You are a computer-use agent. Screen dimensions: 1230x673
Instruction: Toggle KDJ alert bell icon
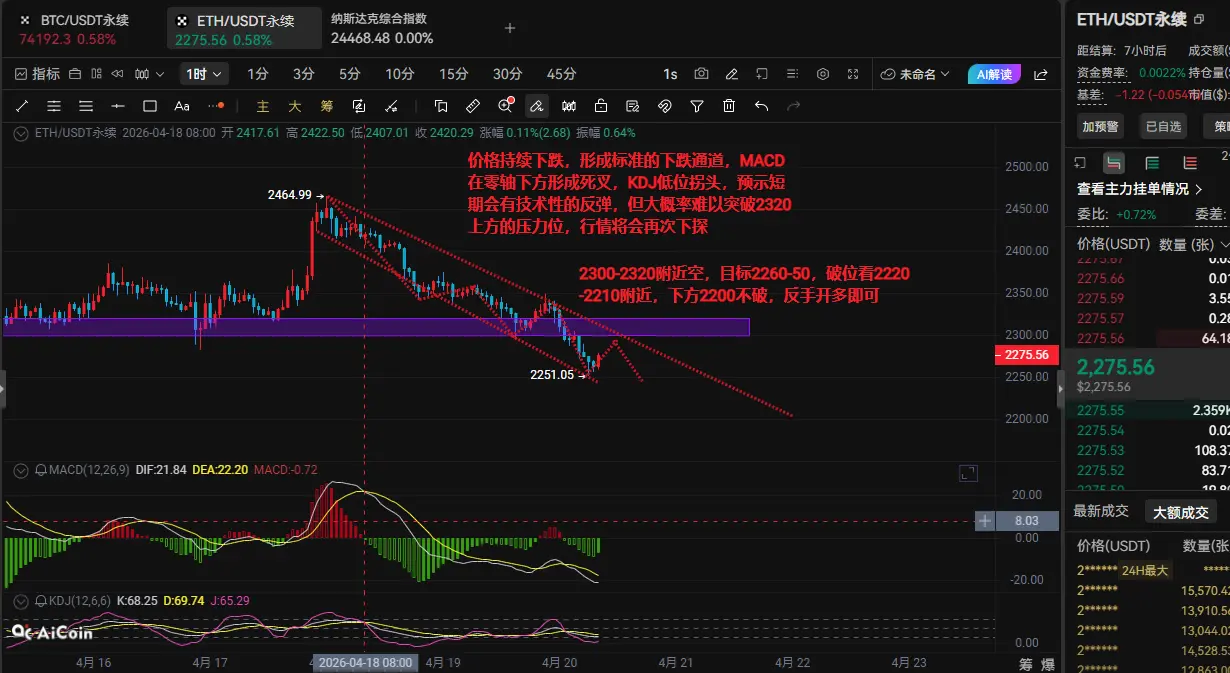40,600
